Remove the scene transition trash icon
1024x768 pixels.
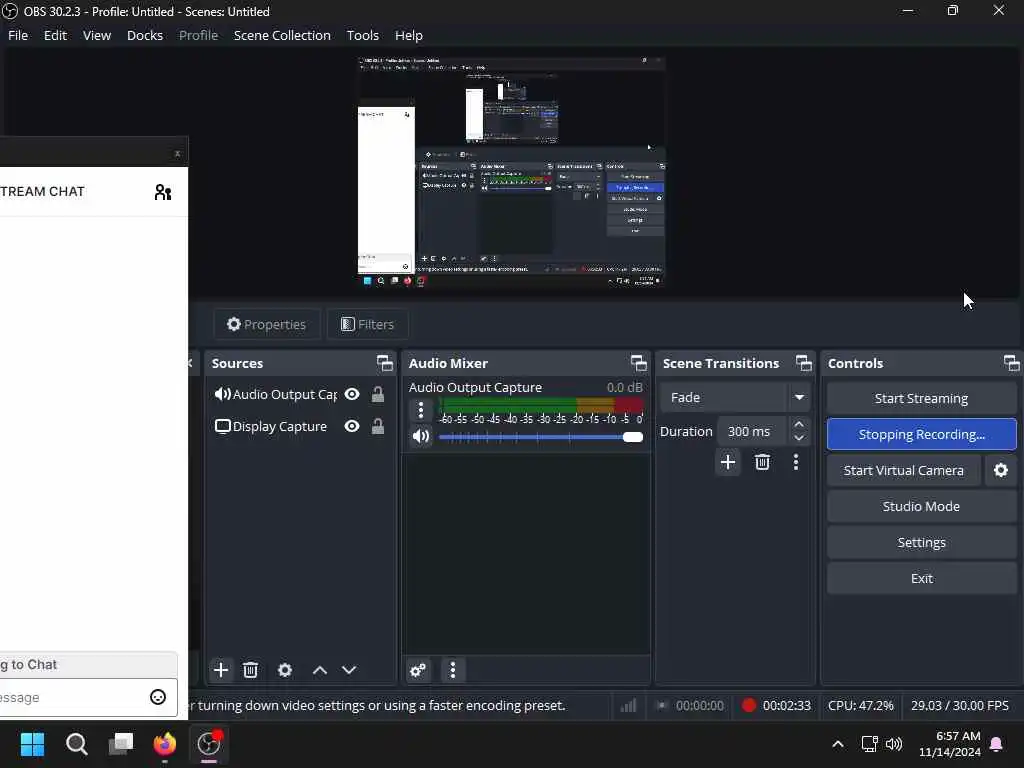762,462
